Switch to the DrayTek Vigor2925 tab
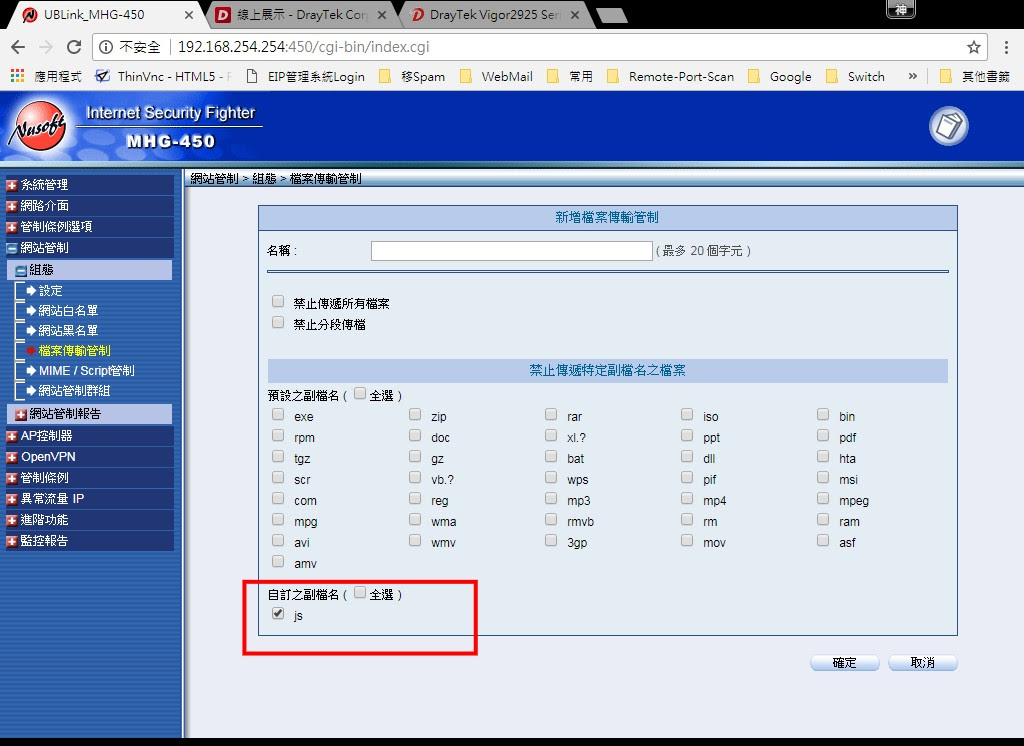1024x746 pixels. pos(495,14)
